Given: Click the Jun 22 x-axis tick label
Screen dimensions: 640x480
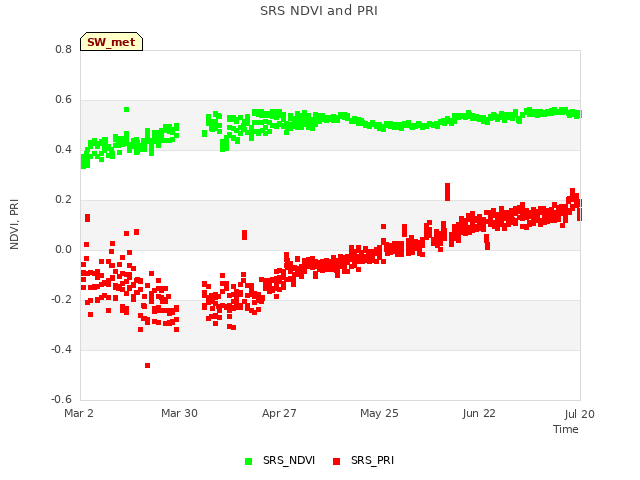Looking at the screenshot, I should tap(479, 413).
